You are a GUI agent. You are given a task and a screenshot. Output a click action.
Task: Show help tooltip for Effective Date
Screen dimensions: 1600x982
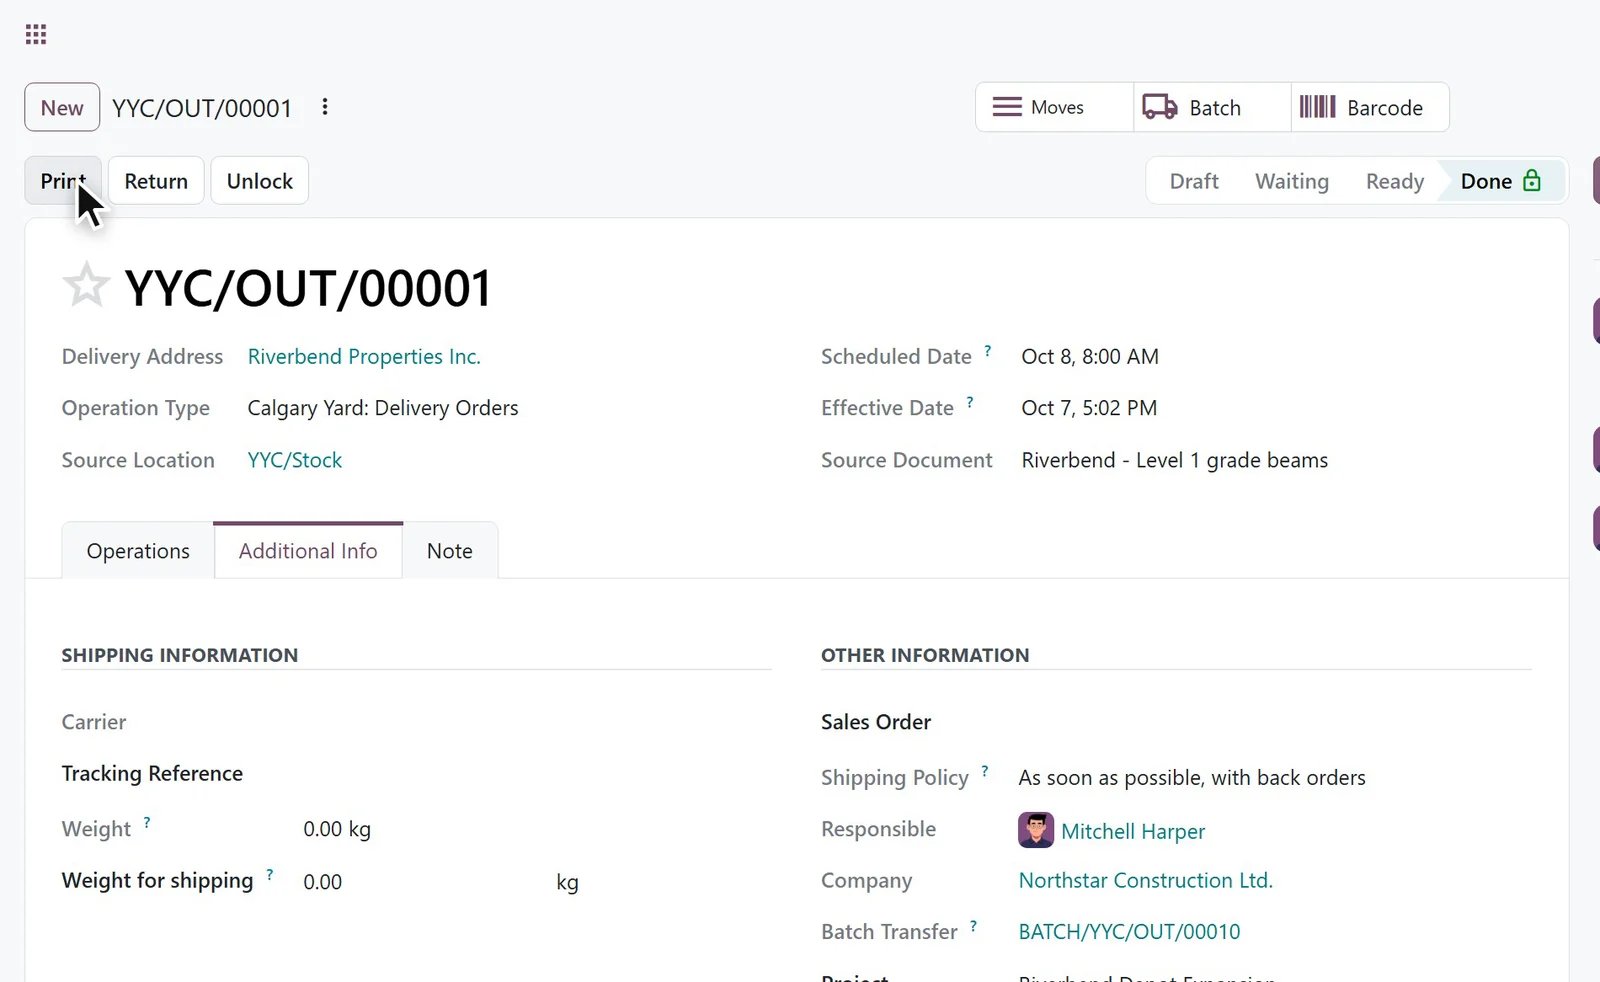[970, 402]
